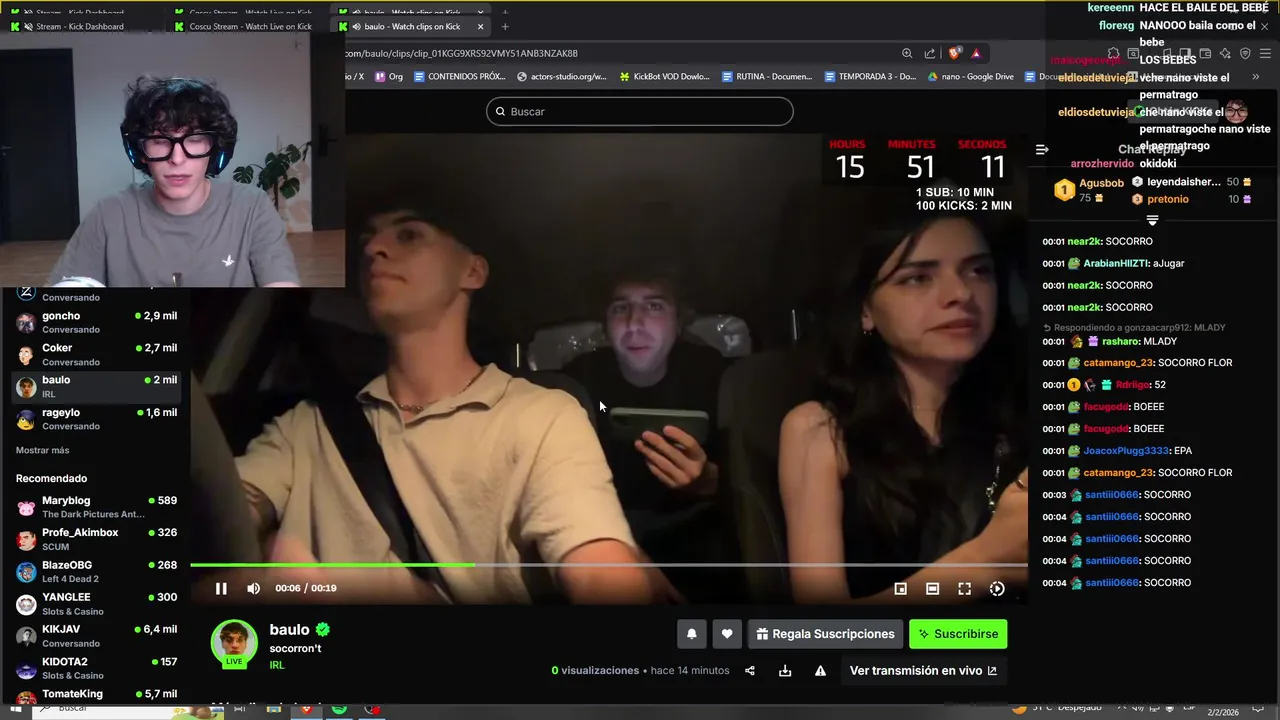Open the TEMPORADA 3 bookmark
The image size is (1280, 720).
point(870,76)
